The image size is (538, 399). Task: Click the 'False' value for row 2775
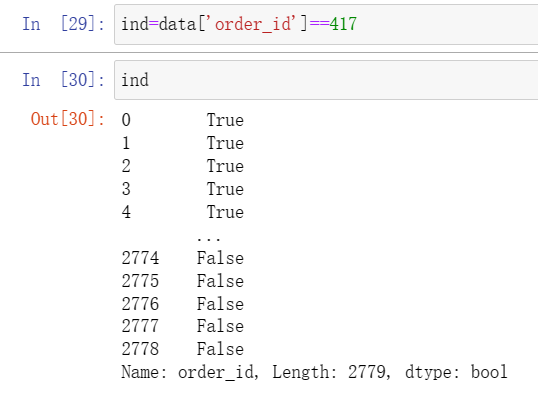coord(220,281)
